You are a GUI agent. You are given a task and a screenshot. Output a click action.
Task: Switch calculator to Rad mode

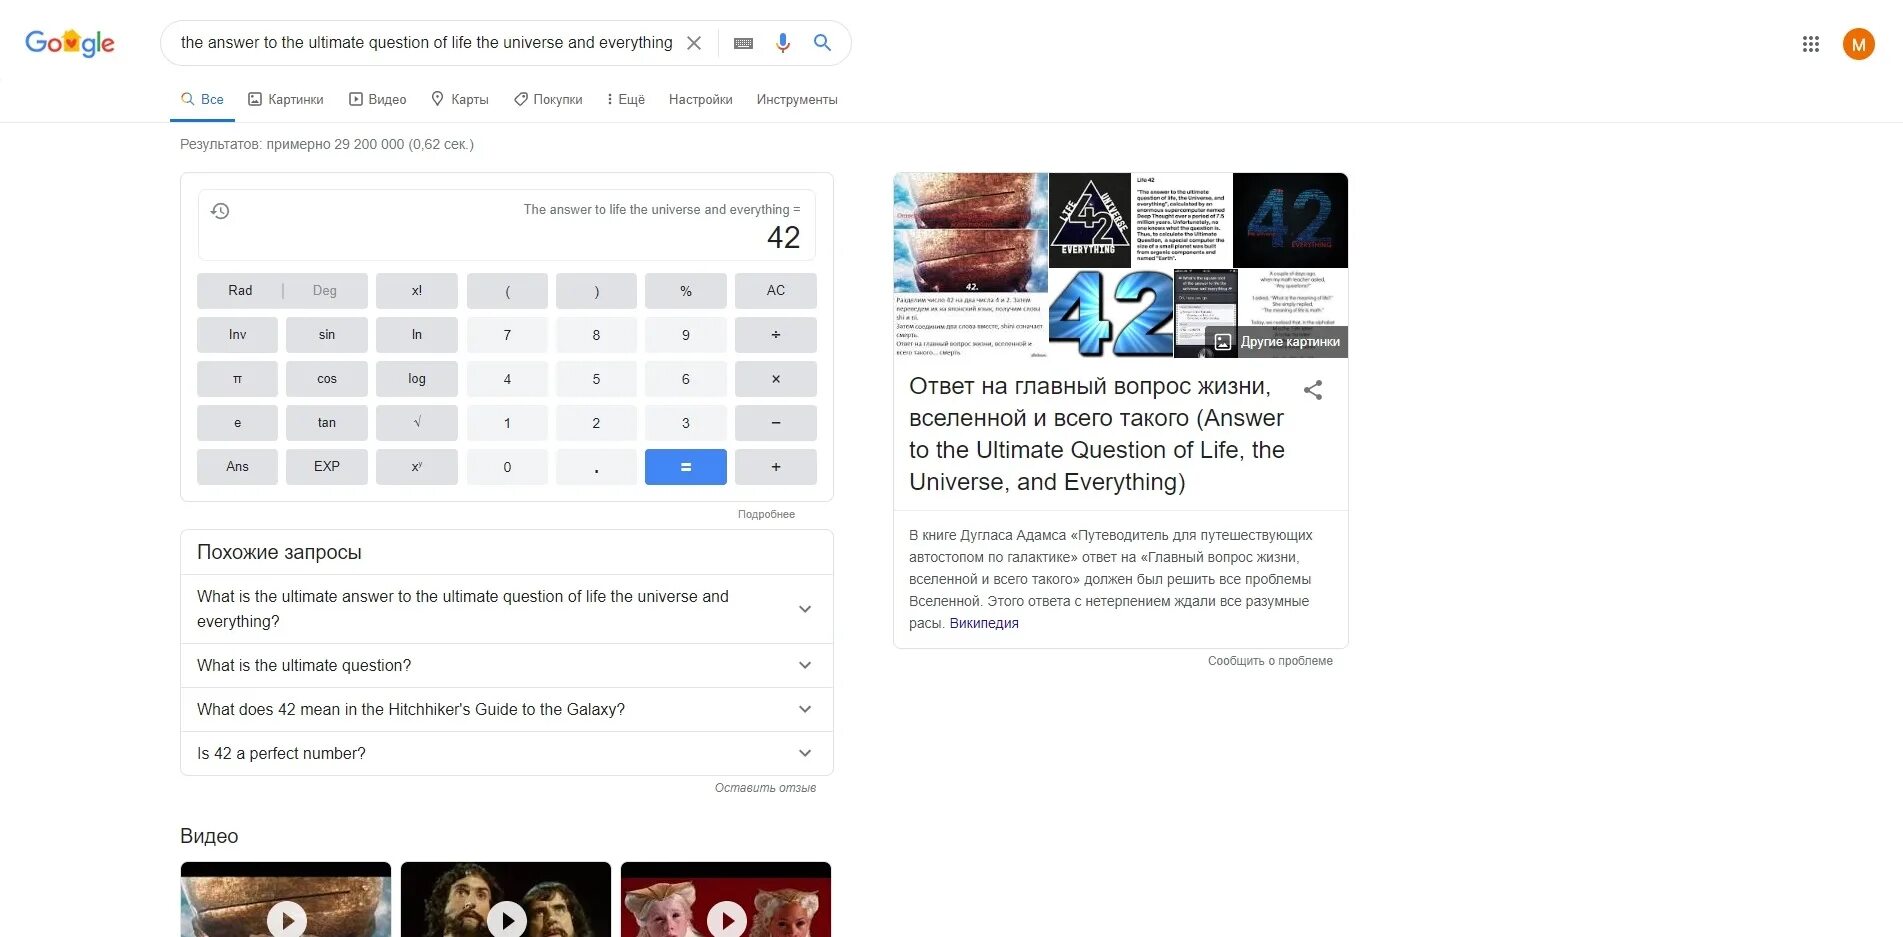[x=240, y=291]
